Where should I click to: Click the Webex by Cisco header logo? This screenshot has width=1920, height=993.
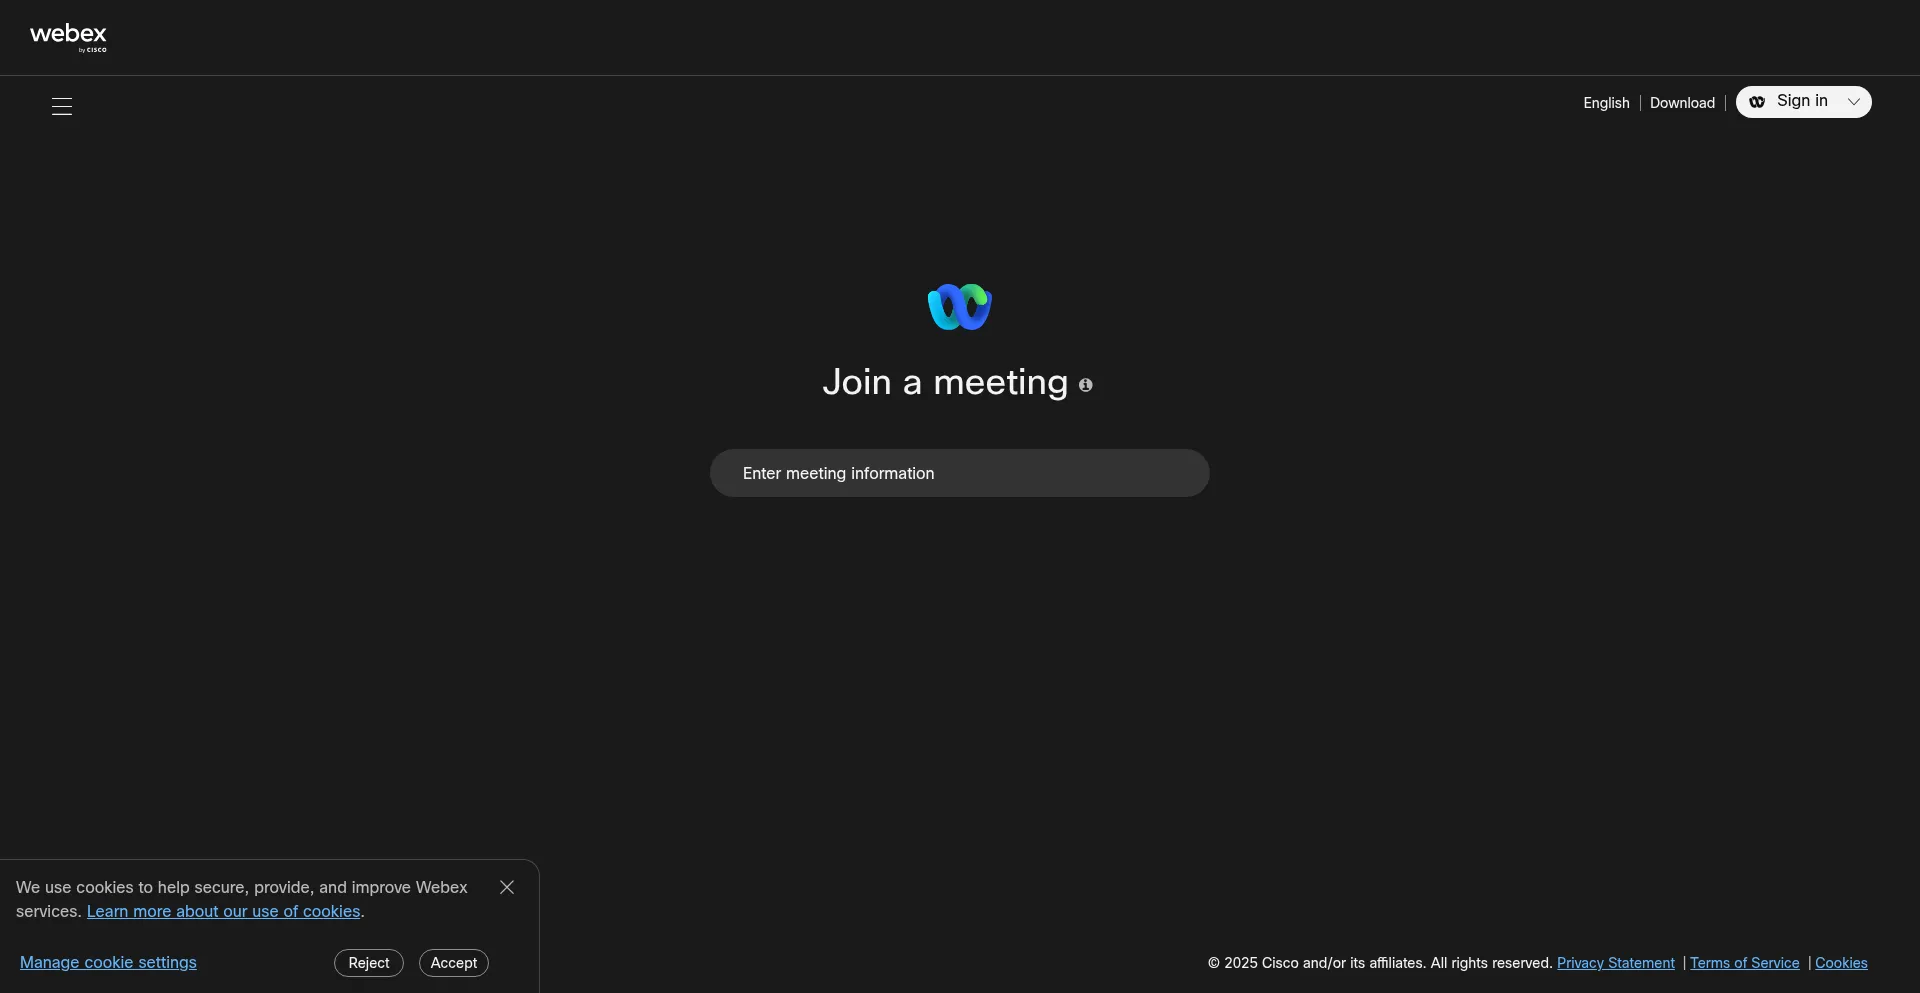tap(68, 37)
